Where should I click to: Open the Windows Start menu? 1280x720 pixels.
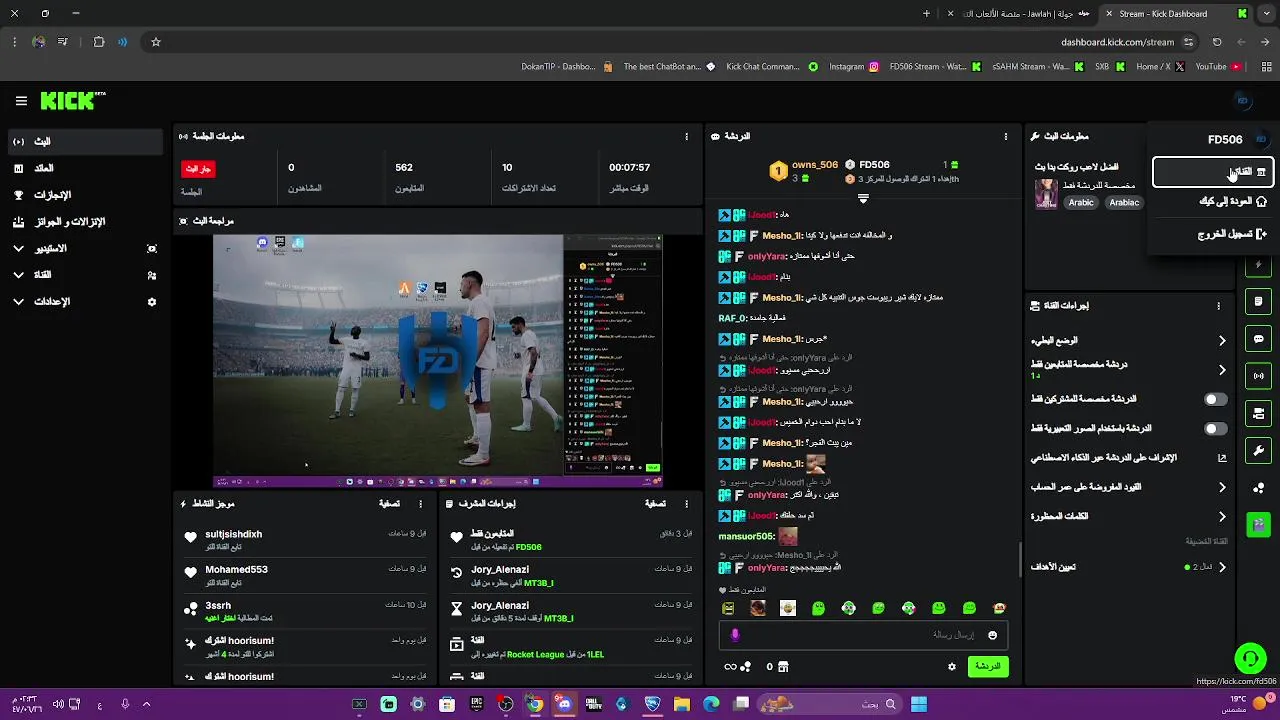tap(918, 704)
